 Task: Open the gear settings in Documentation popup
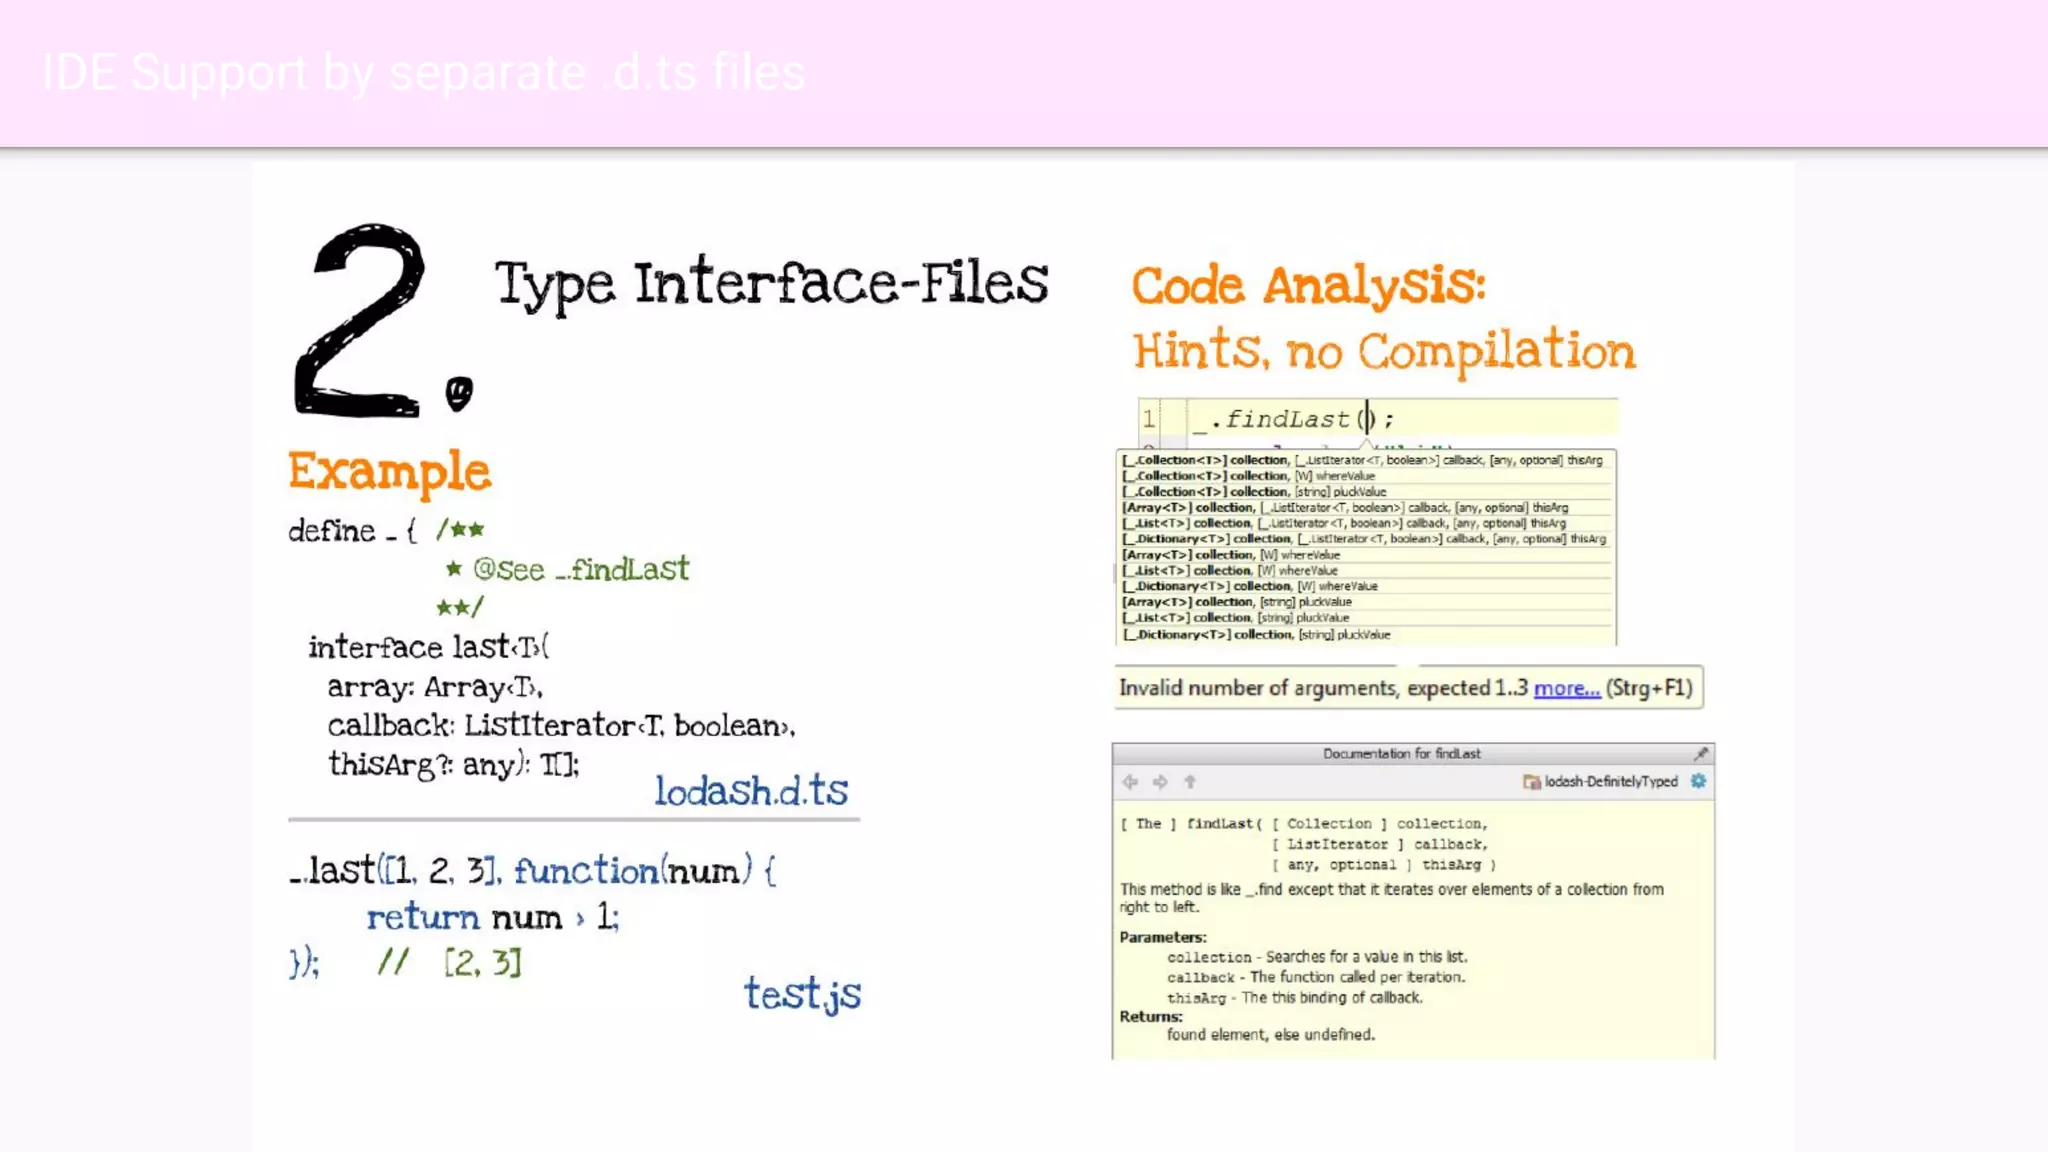click(1698, 781)
